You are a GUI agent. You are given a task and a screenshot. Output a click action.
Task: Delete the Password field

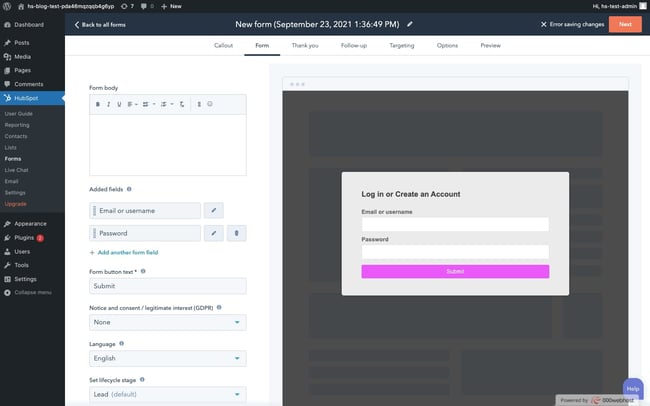tap(236, 233)
